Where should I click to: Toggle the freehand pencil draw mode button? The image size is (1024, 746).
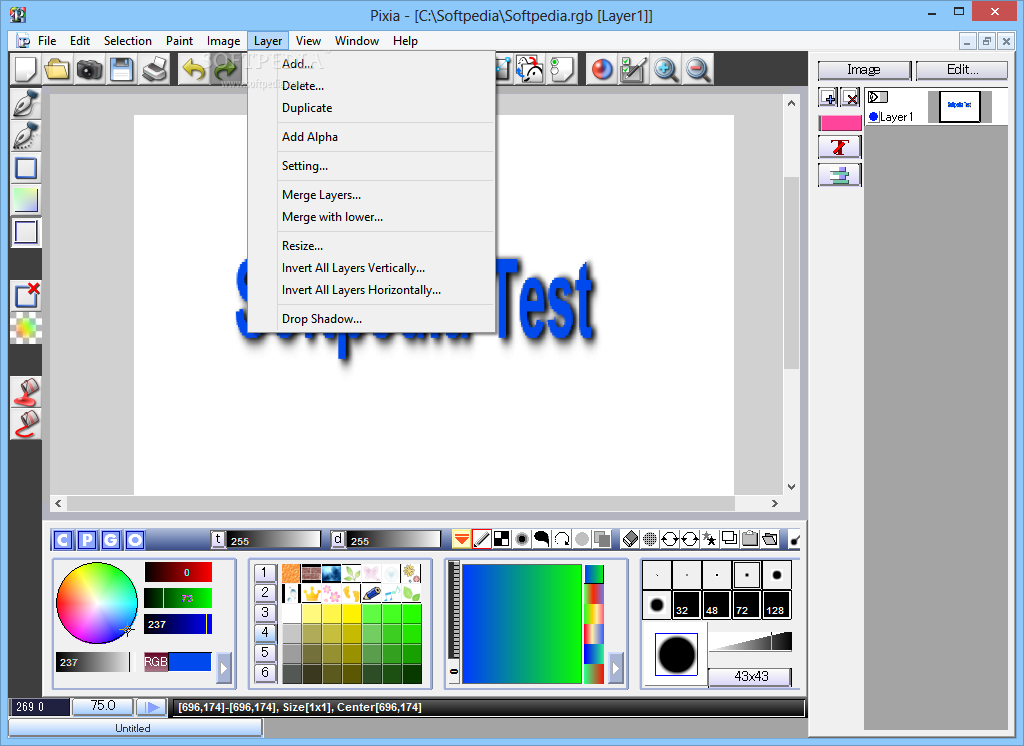(482, 539)
